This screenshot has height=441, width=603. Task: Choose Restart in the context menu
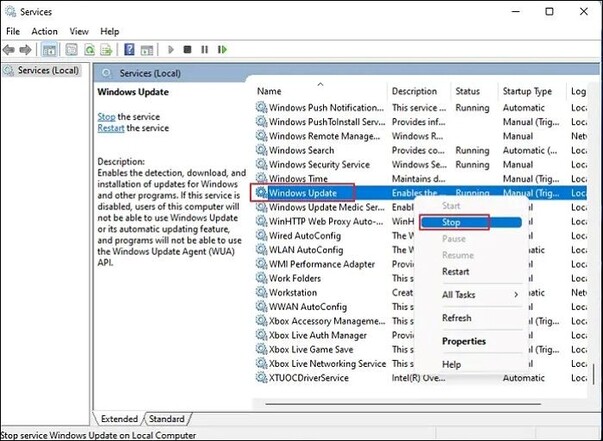455,271
